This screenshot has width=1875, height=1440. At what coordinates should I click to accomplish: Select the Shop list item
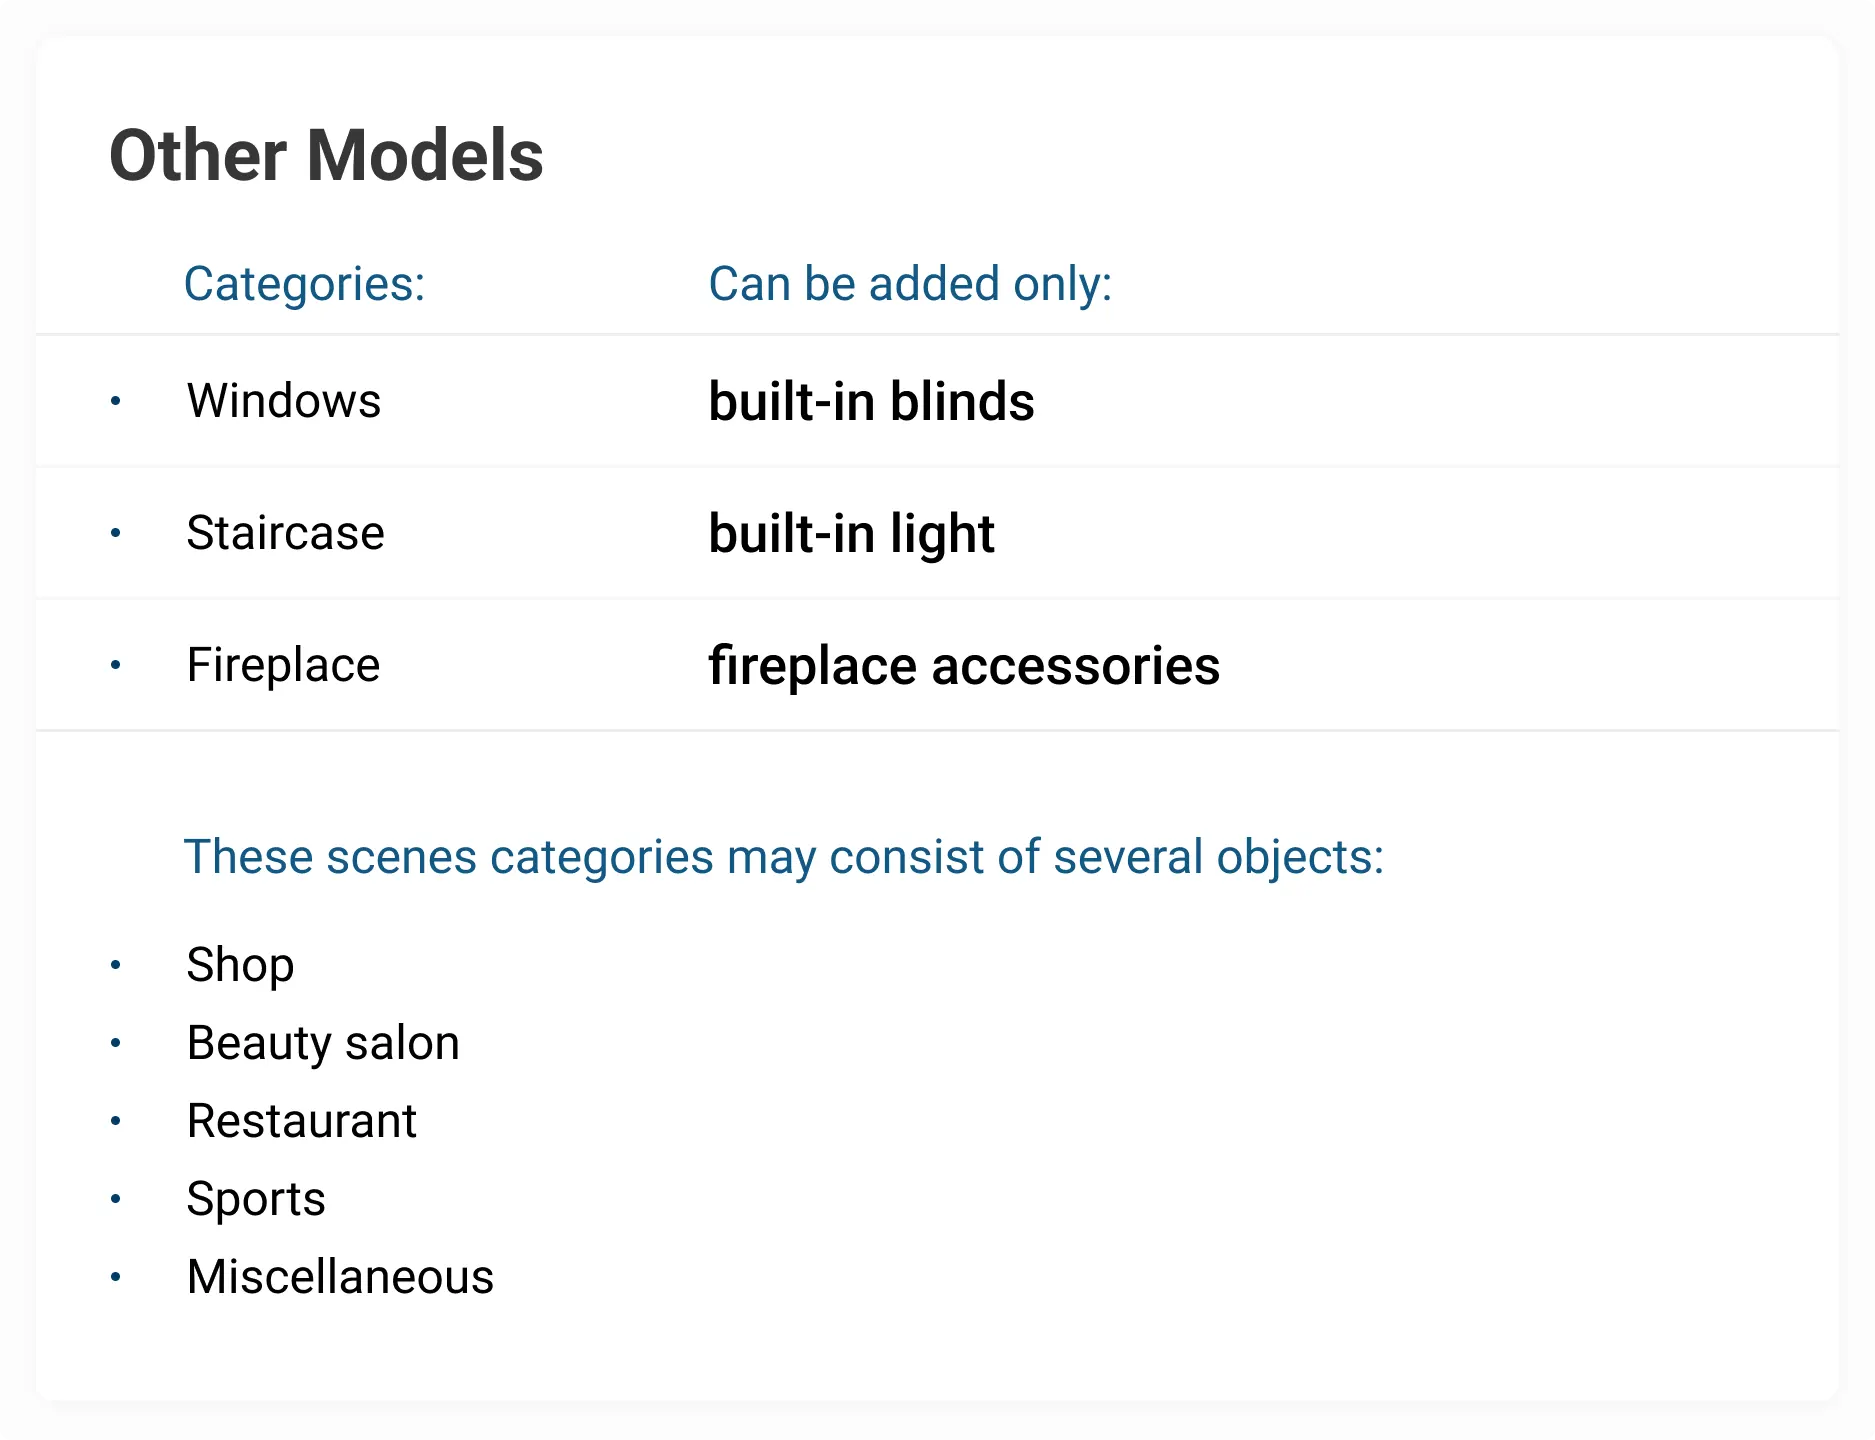(240, 965)
